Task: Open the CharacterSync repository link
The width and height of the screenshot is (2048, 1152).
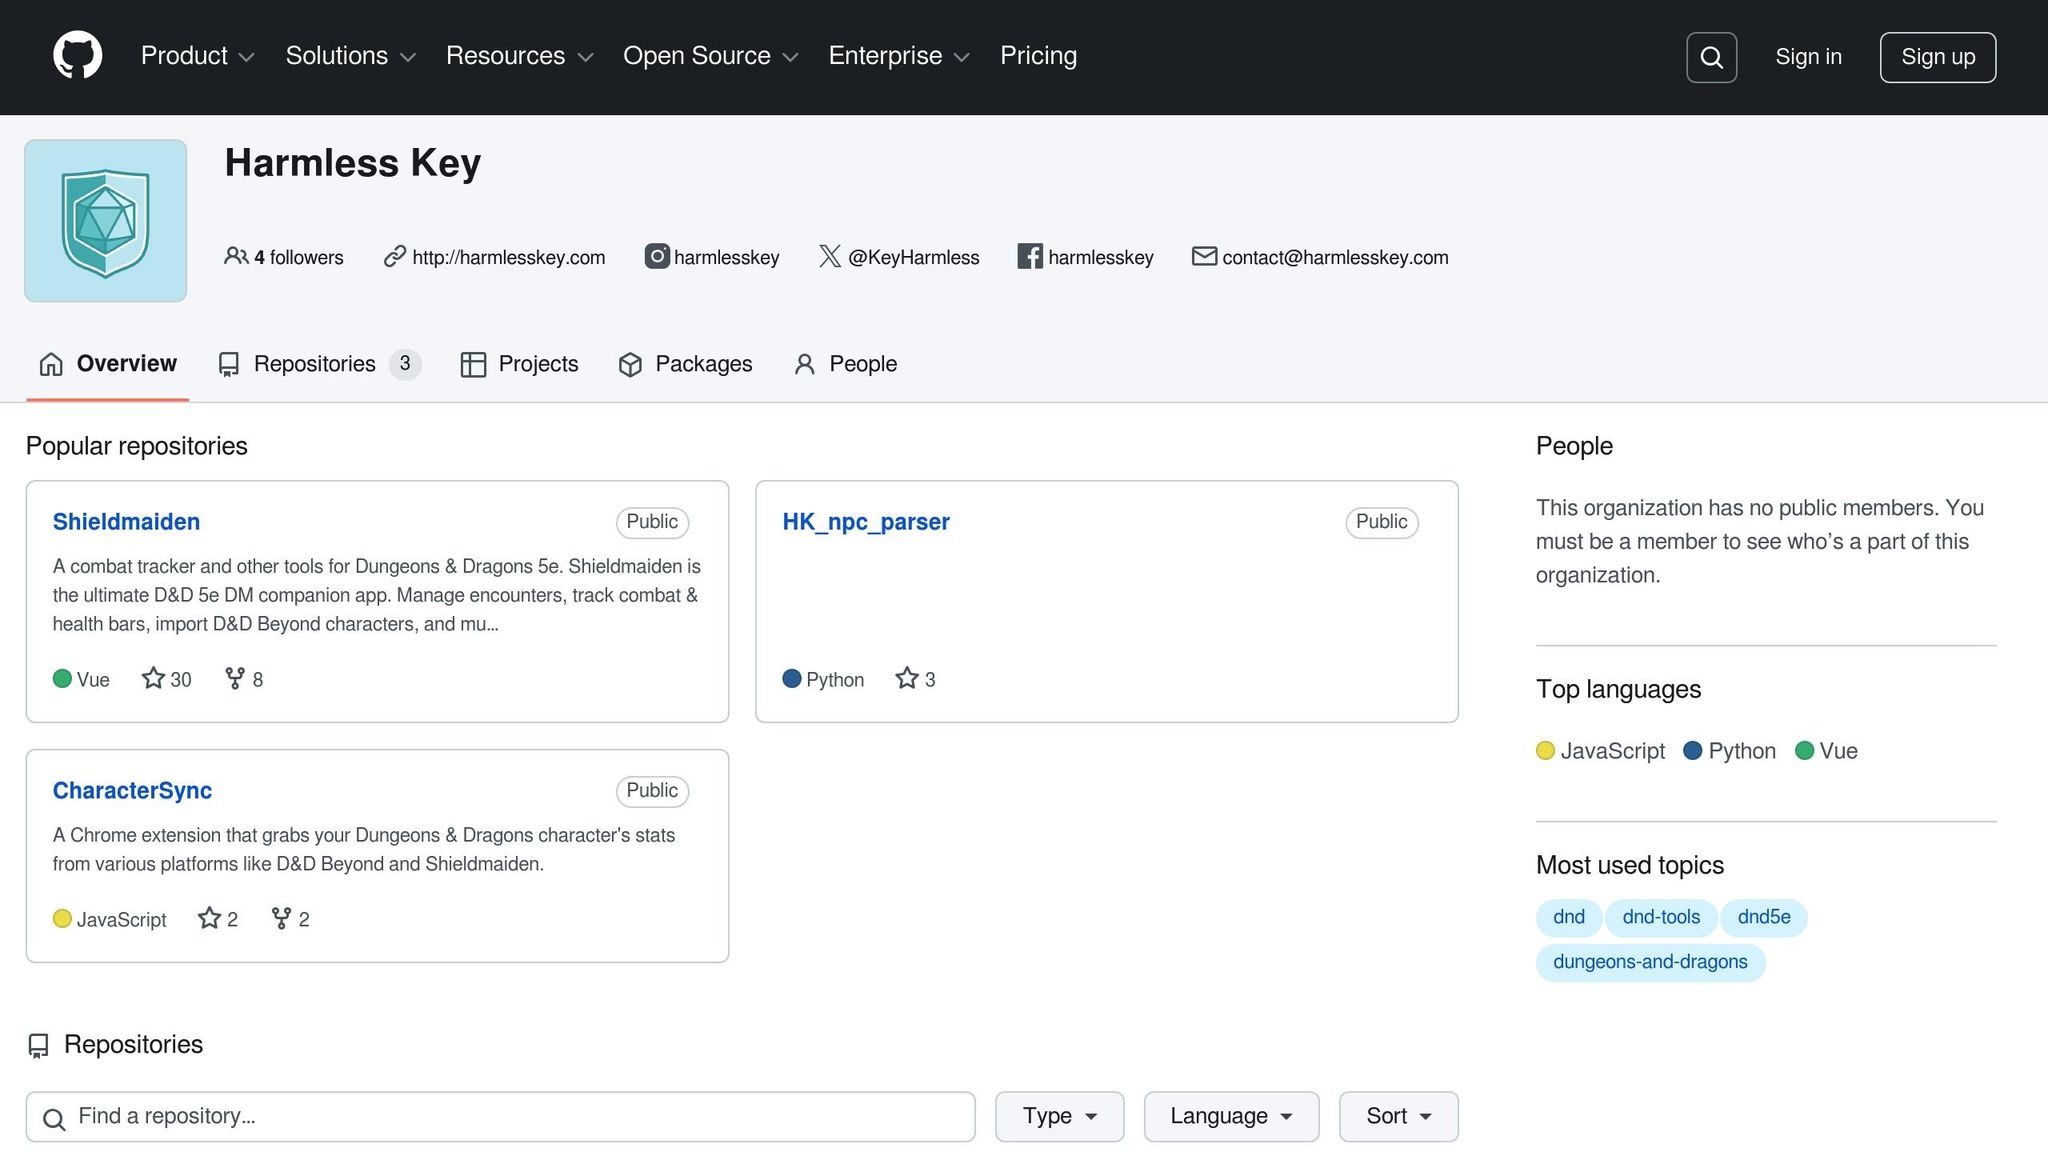Action: tap(132, 791)
